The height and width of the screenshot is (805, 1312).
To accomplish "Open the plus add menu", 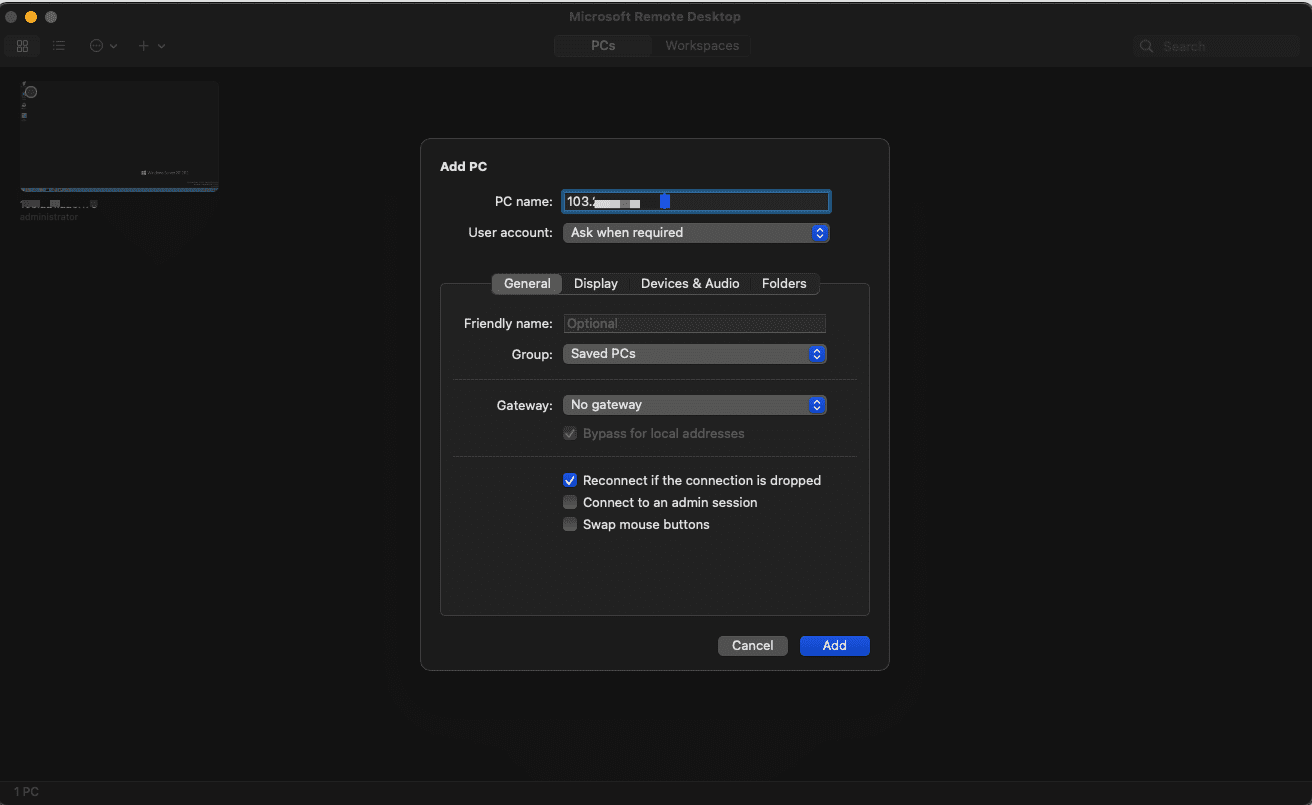I will [150, 46].
